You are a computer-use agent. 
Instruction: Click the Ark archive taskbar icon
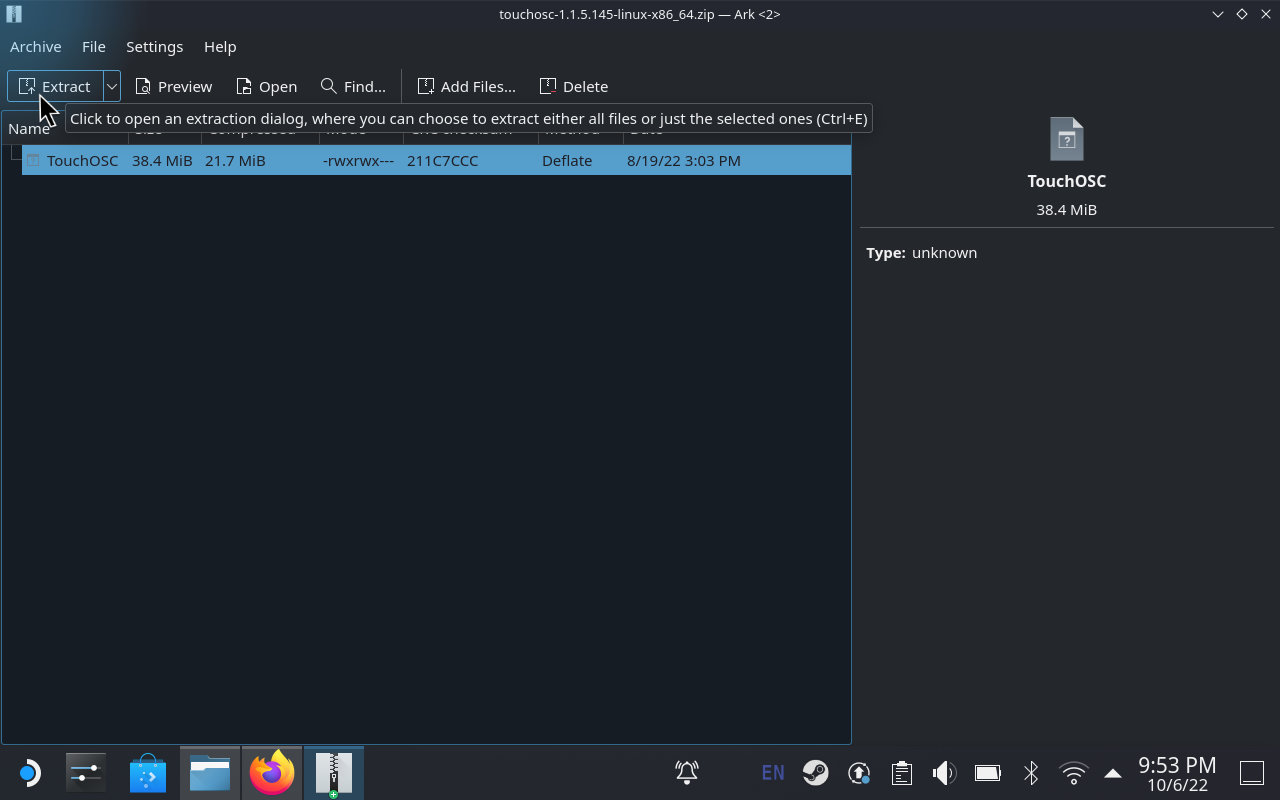pos(334,773)
